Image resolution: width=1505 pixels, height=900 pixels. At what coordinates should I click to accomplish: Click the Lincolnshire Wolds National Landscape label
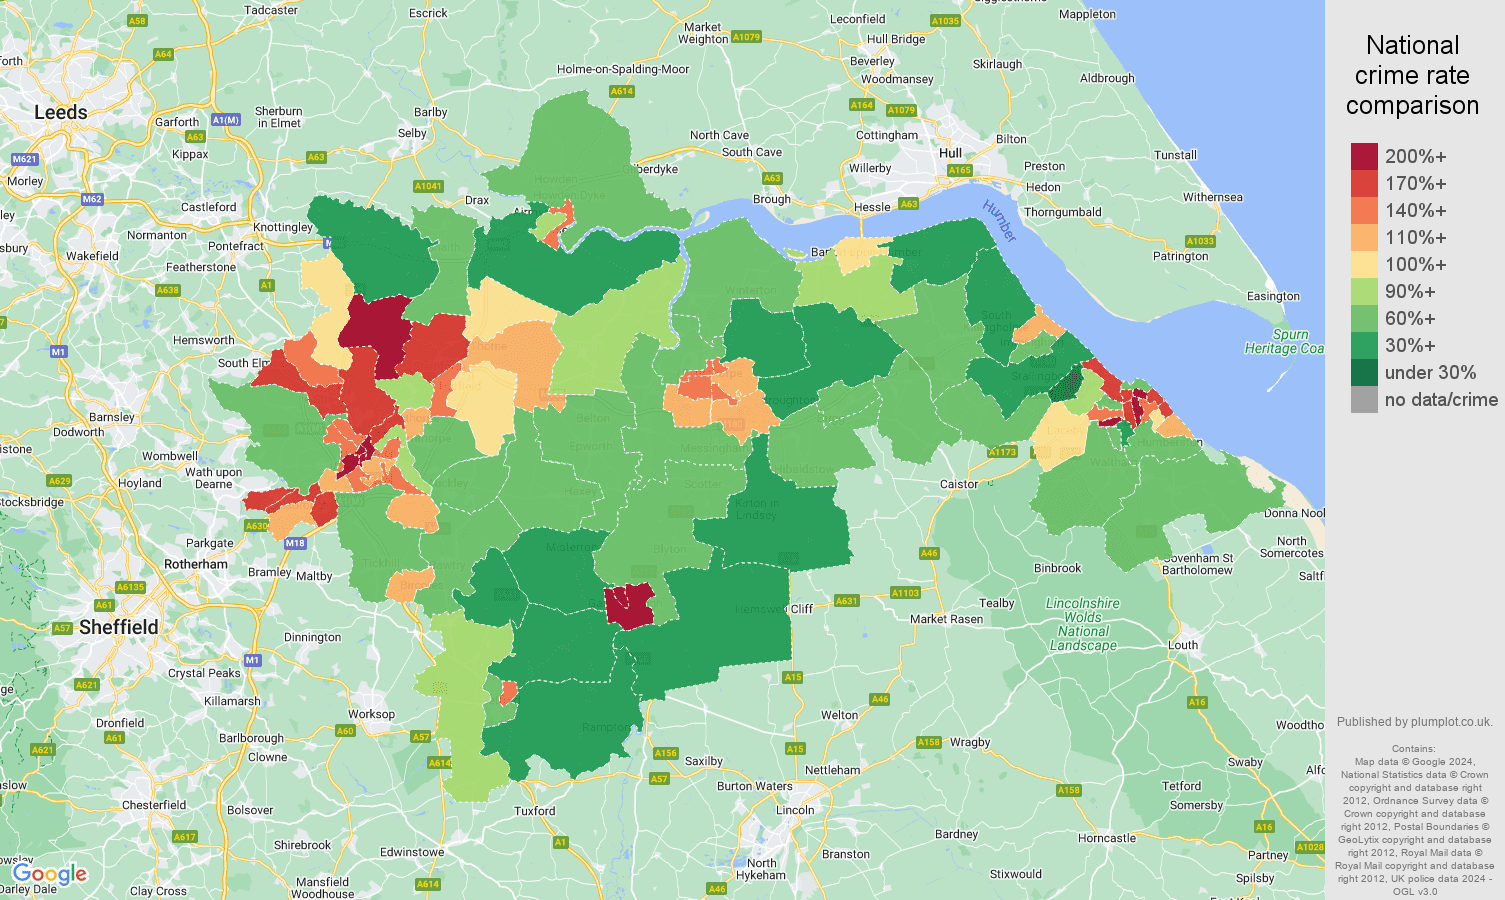(x=1083, y=624)
